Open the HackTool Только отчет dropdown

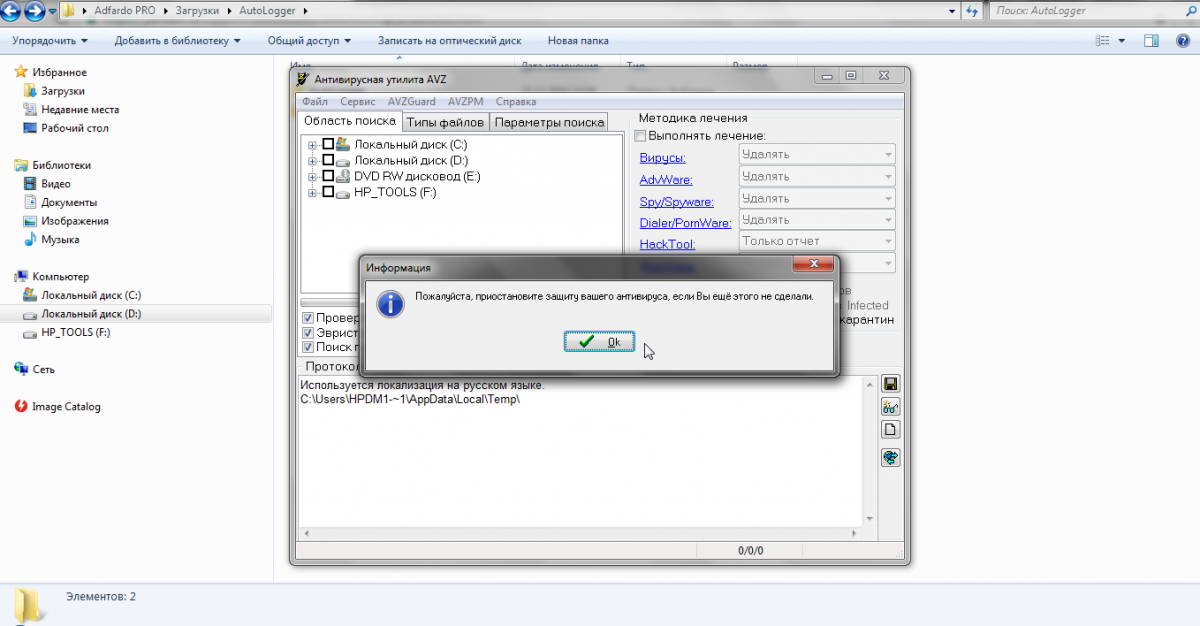click(817, 241)
